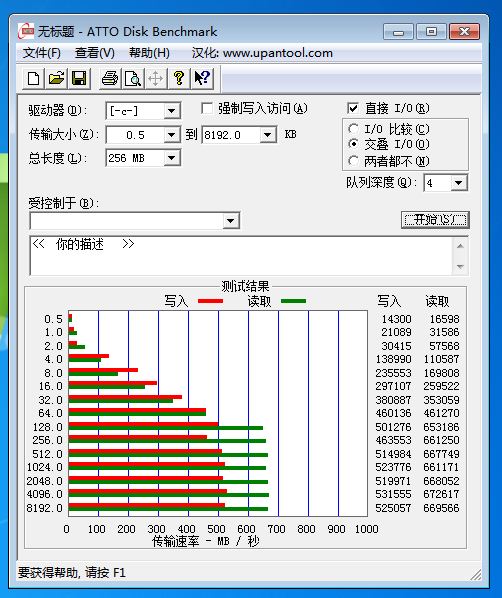Screen dimensions: 502x598
Task: Select the 两者都不 radio option
Action: click(x=353, y=161)
